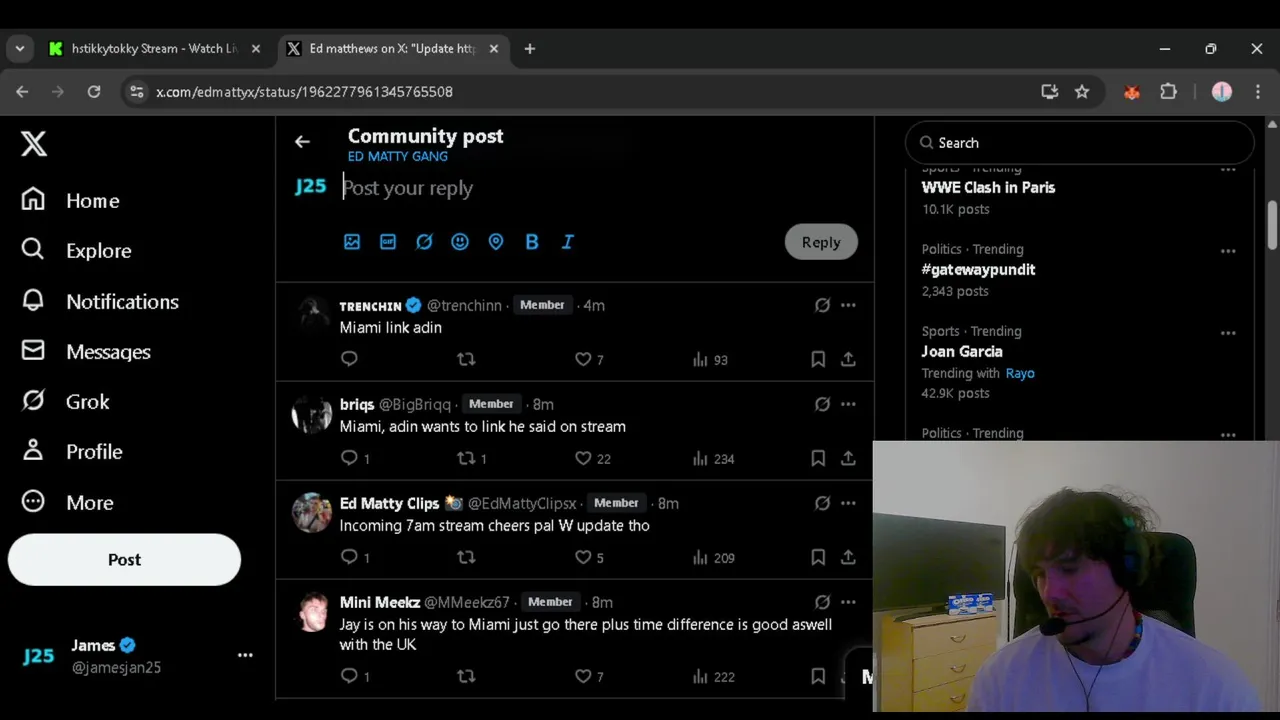Open the Chrome extensions menu

tap(1168, 91)
